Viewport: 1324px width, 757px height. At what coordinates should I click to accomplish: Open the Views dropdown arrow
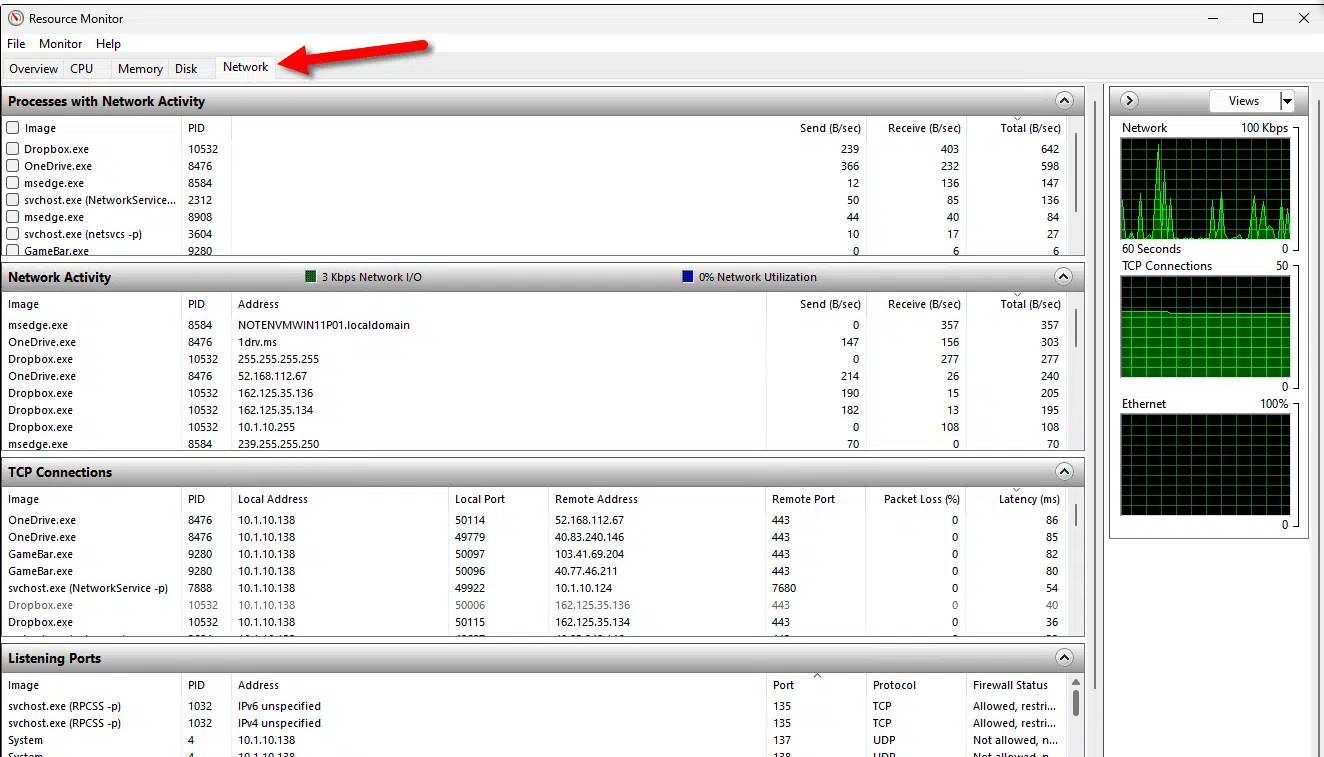[x=1287, y=101]
